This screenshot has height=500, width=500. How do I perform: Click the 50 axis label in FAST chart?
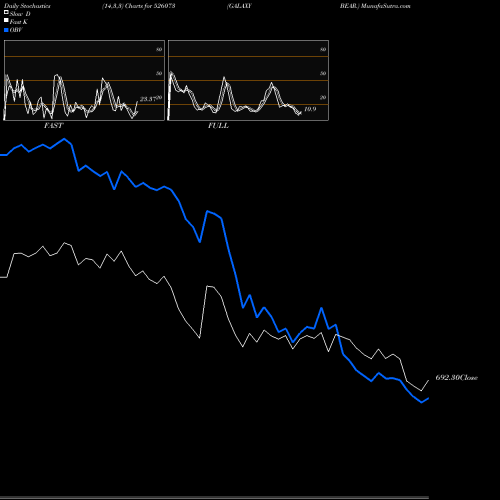coord(159,73)
